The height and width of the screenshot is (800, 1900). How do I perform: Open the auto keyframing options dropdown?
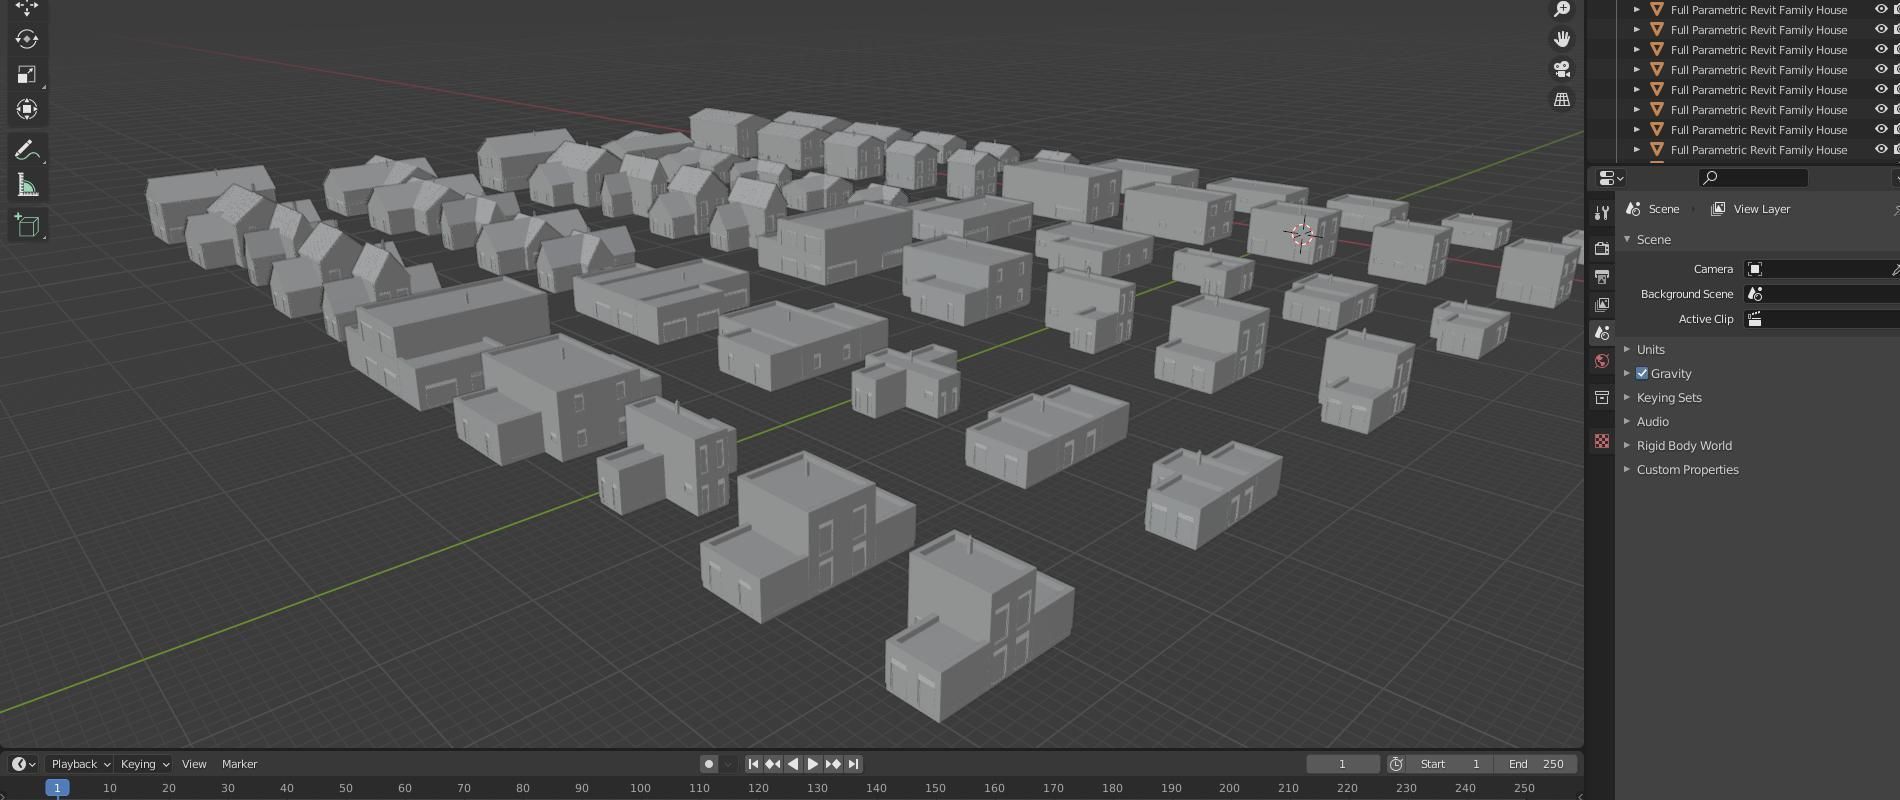click(728, 764)
